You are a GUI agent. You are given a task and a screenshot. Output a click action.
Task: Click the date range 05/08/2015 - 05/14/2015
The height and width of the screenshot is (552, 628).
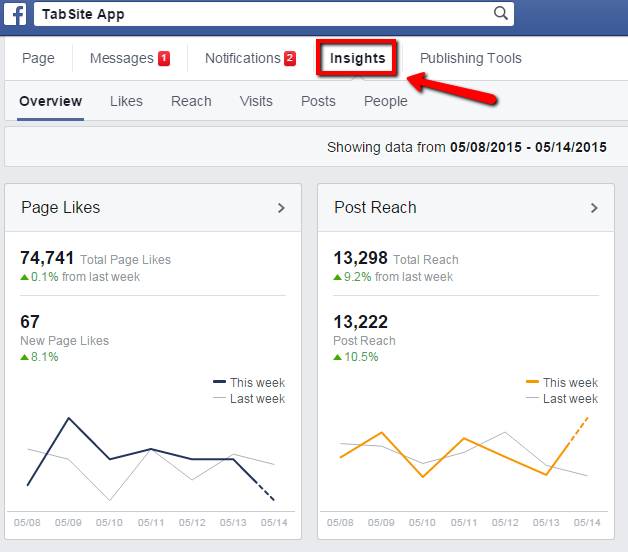[528, 147]
